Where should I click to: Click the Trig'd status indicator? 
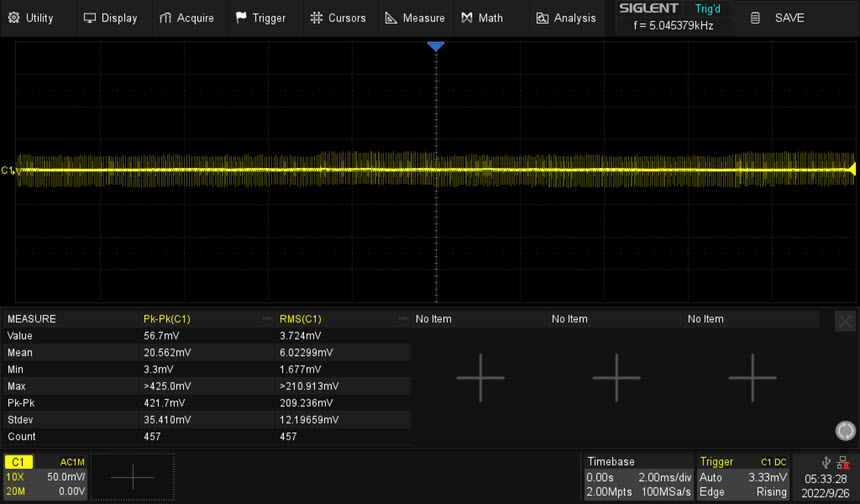point(708,9)
